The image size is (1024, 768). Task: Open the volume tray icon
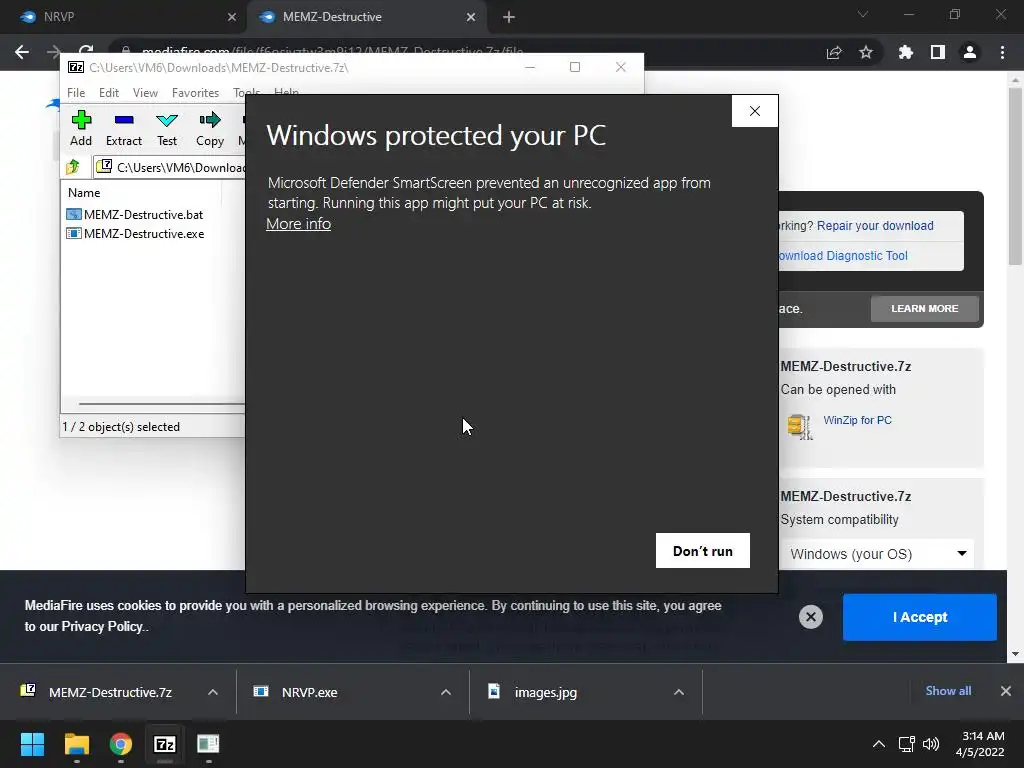pos(931,744)
